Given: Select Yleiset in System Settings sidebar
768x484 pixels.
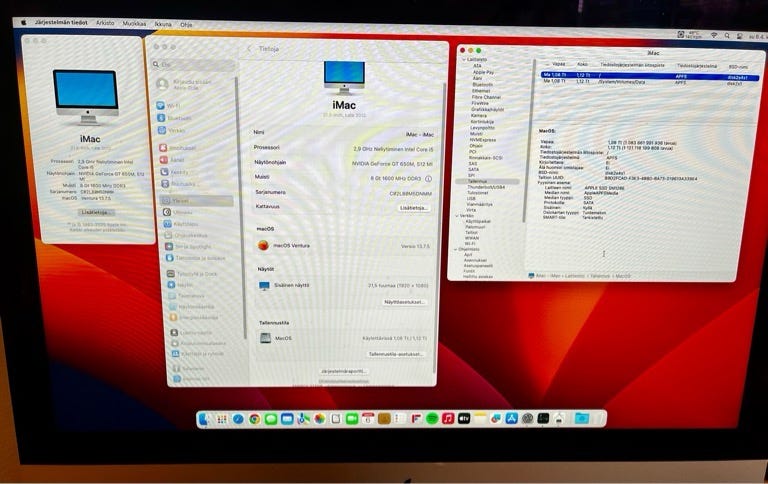Looking at the screenshot, I should [x=196, y=201].
